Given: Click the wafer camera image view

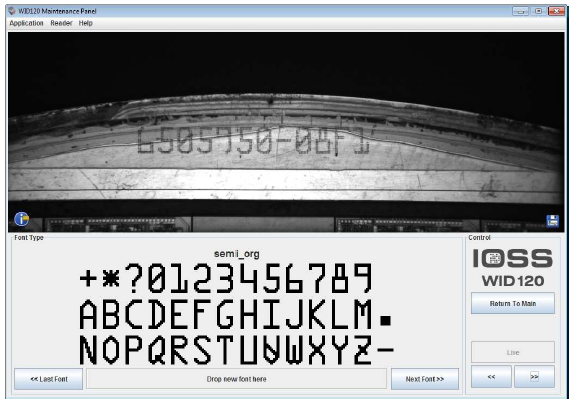Looking at the screenshot, I should pyautogui.click(x=286, y=132).
